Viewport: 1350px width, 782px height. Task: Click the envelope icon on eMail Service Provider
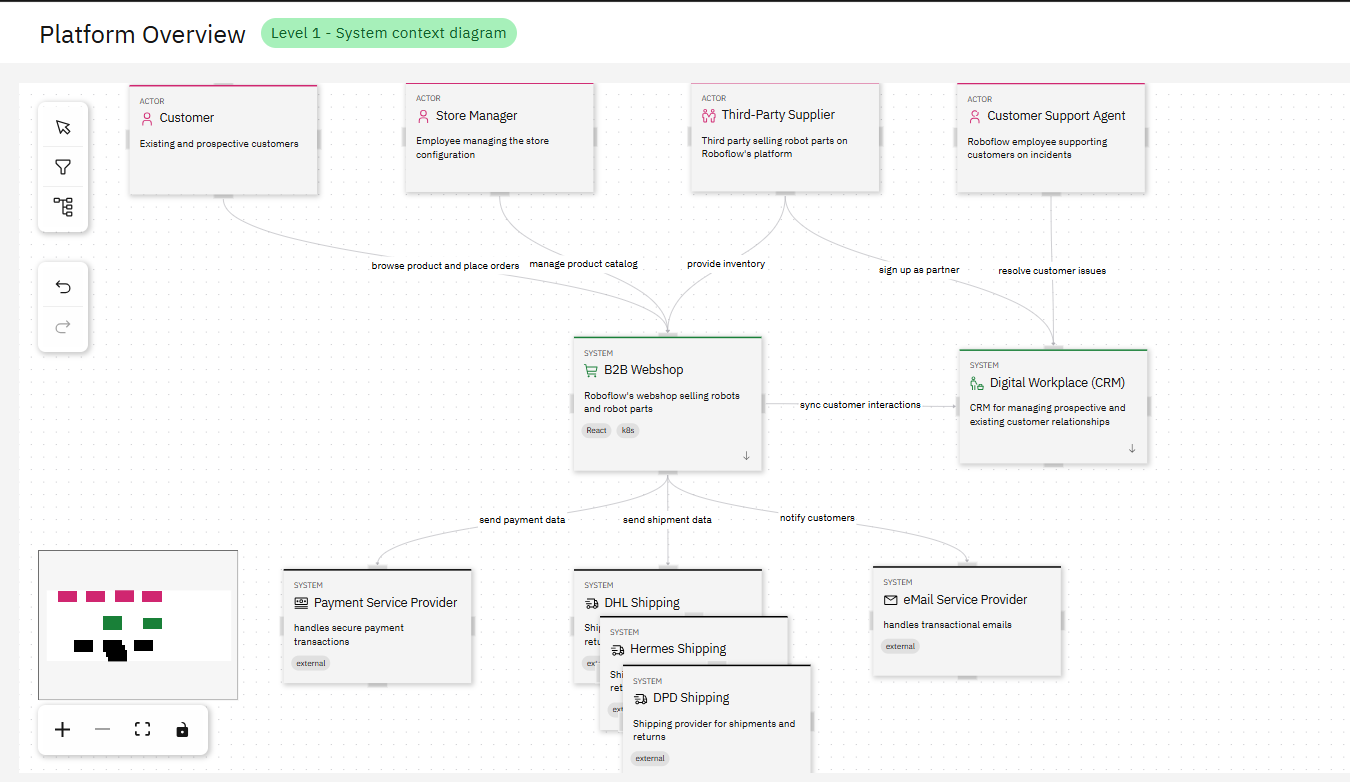point(891,600)
